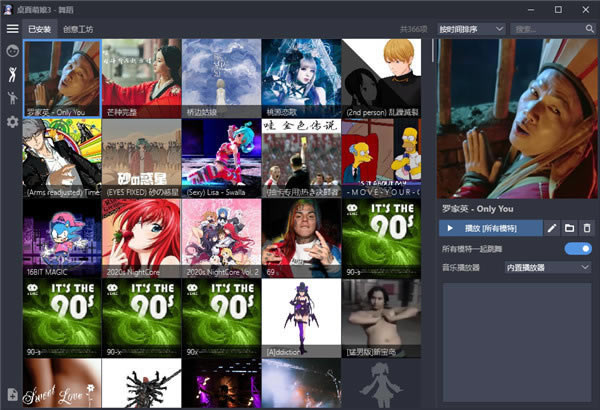Click the import file icon at the sidebar bottom
The image size is (600, 410).
tap(12, 394)
